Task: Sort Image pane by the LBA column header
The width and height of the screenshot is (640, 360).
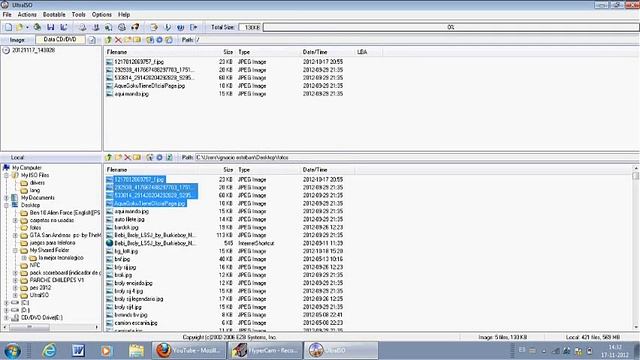Action: click(368, 52)
